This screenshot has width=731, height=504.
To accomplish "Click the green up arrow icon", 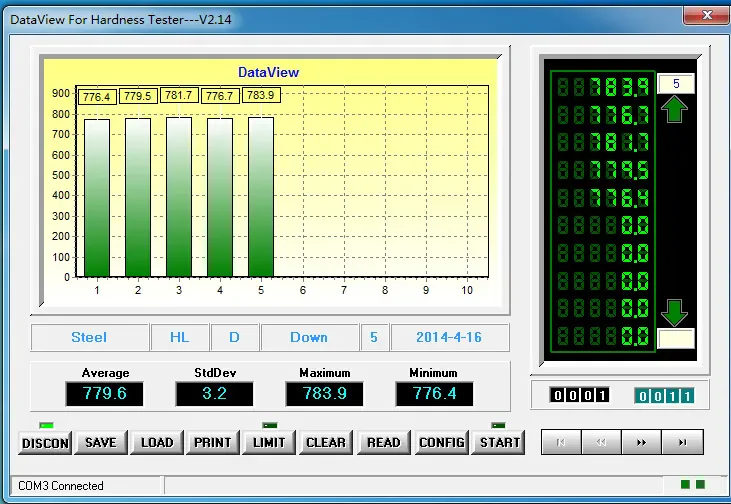I will 675,109.
